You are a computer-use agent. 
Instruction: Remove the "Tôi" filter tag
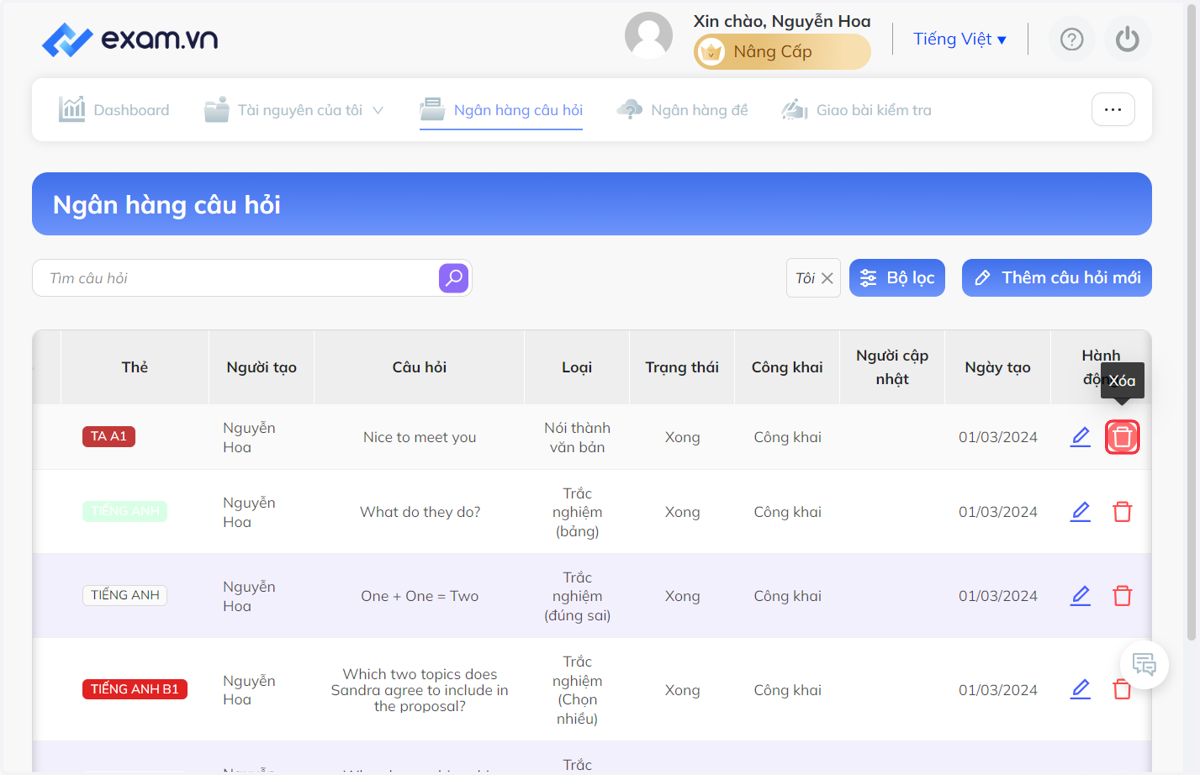click(x=827, y=278)
